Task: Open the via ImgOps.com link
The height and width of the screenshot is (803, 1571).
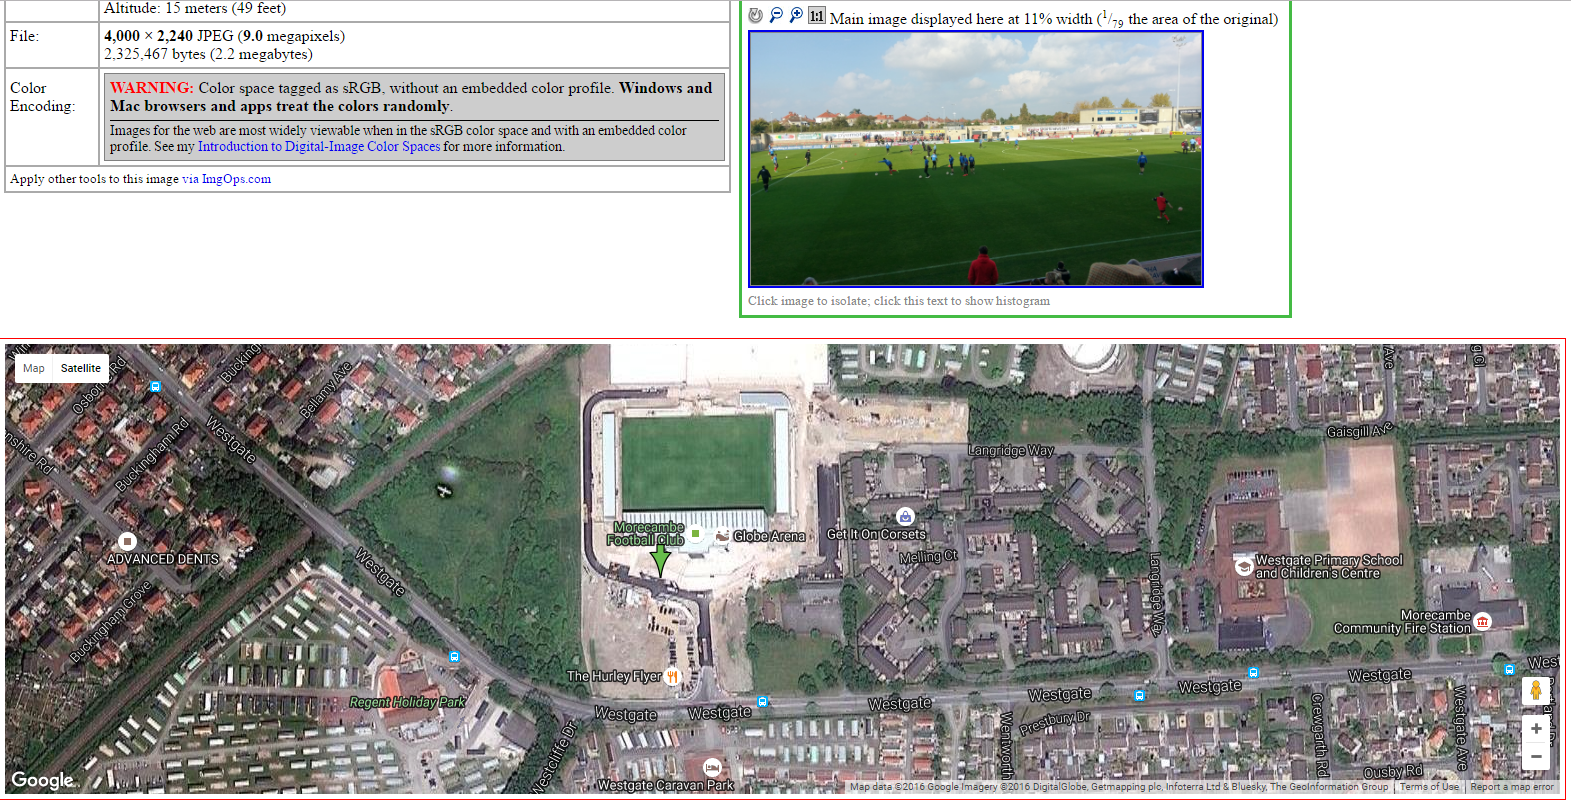Action: (226, 179)
